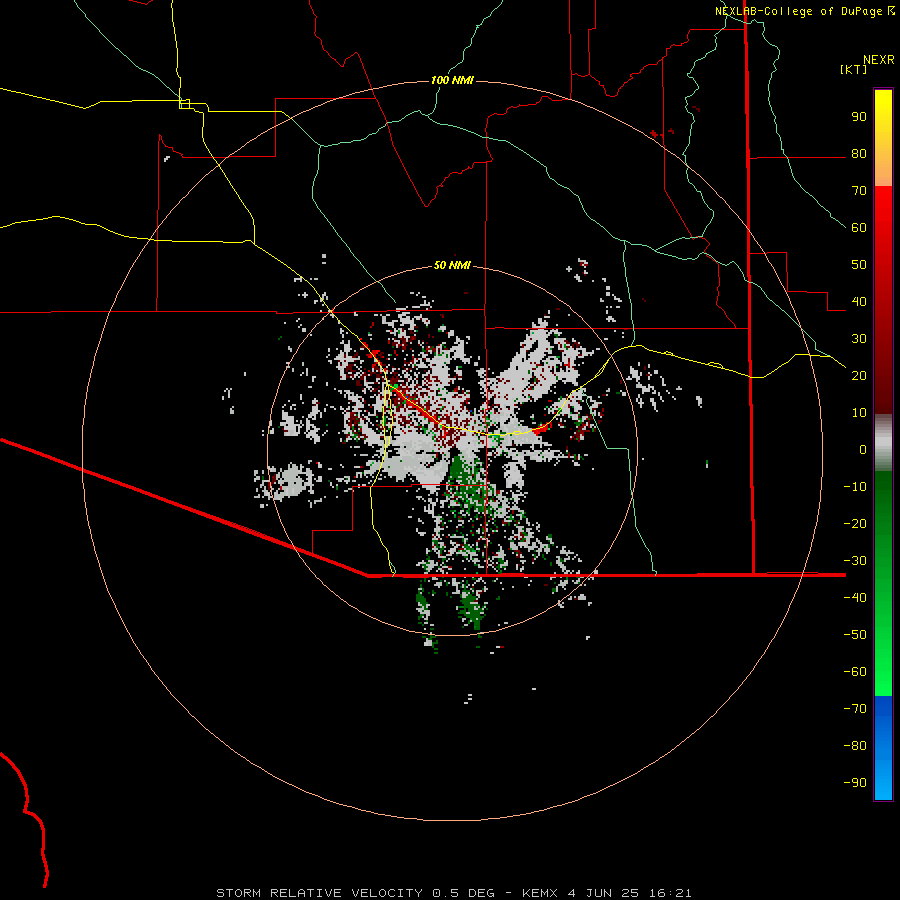
Task: Click the -30 value on the velocity scale
Action: 855,561
